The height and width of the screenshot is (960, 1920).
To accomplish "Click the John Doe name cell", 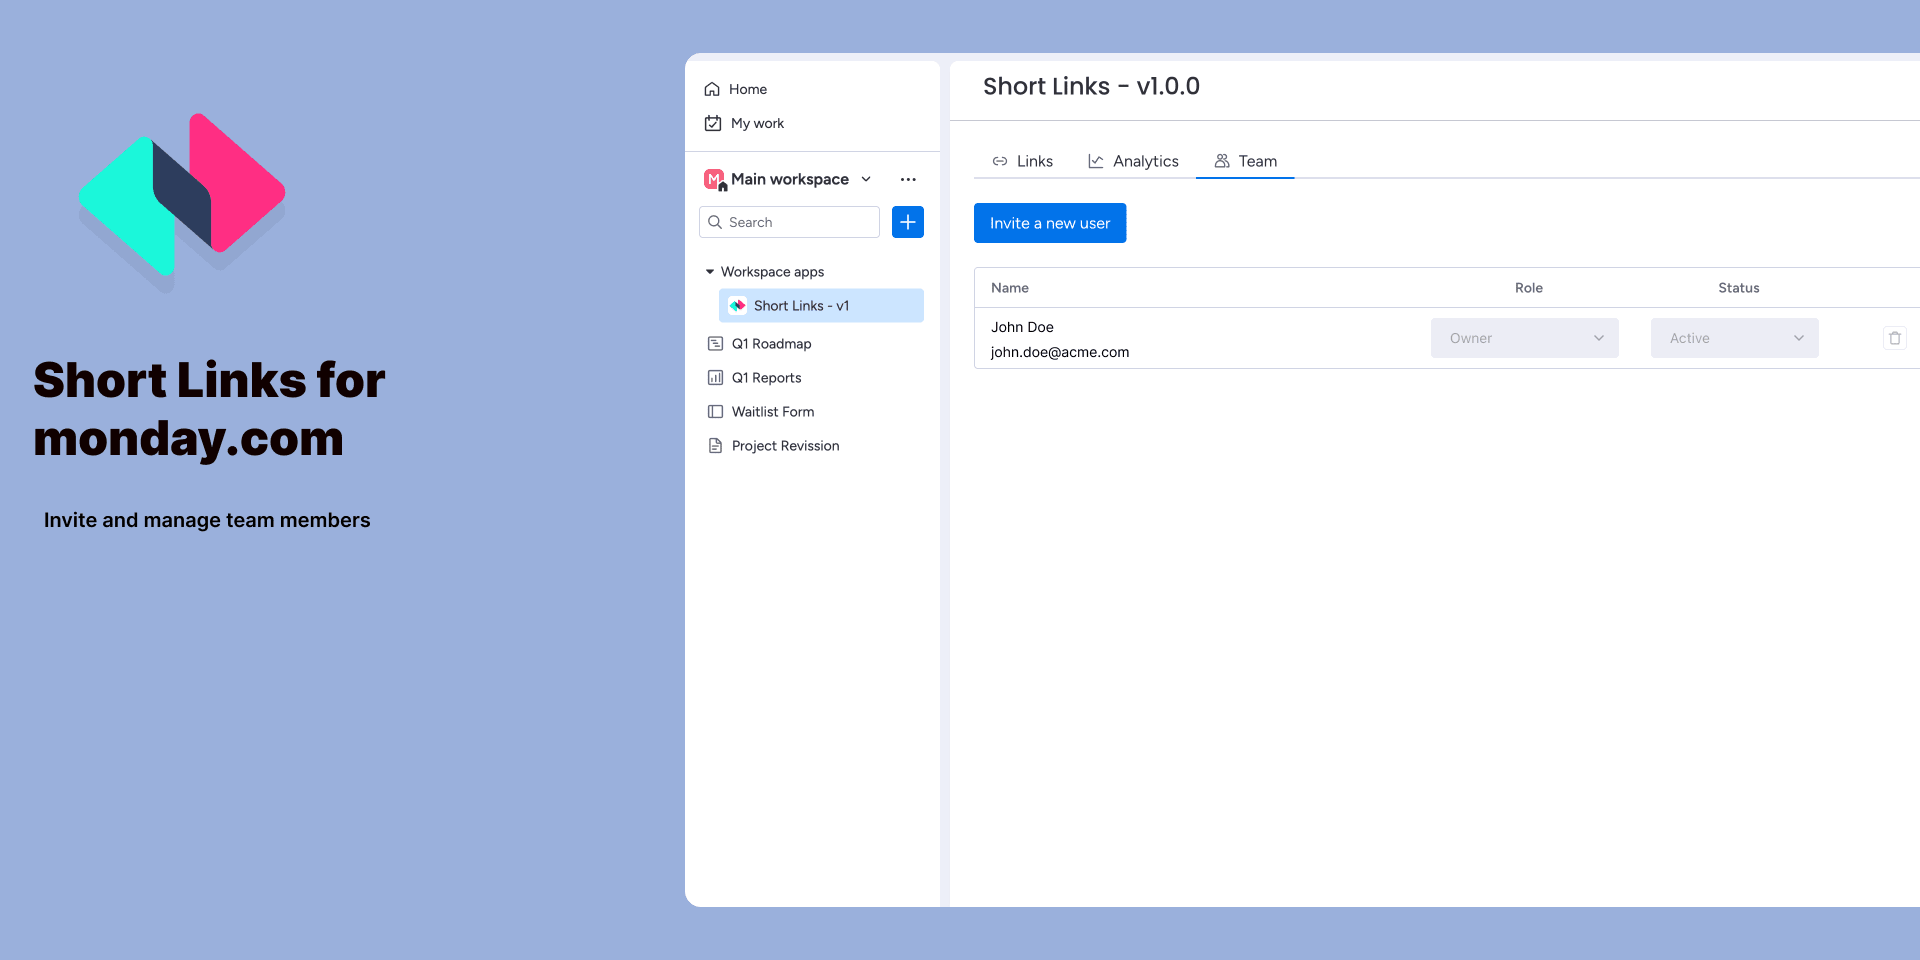I will (x=1022, y=327).
